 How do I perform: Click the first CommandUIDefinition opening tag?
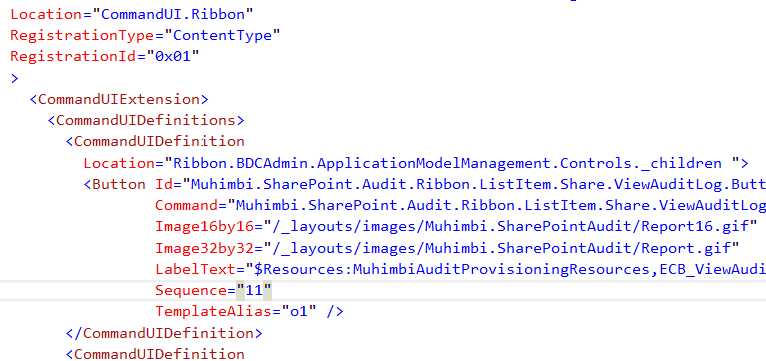click(155, 142)
